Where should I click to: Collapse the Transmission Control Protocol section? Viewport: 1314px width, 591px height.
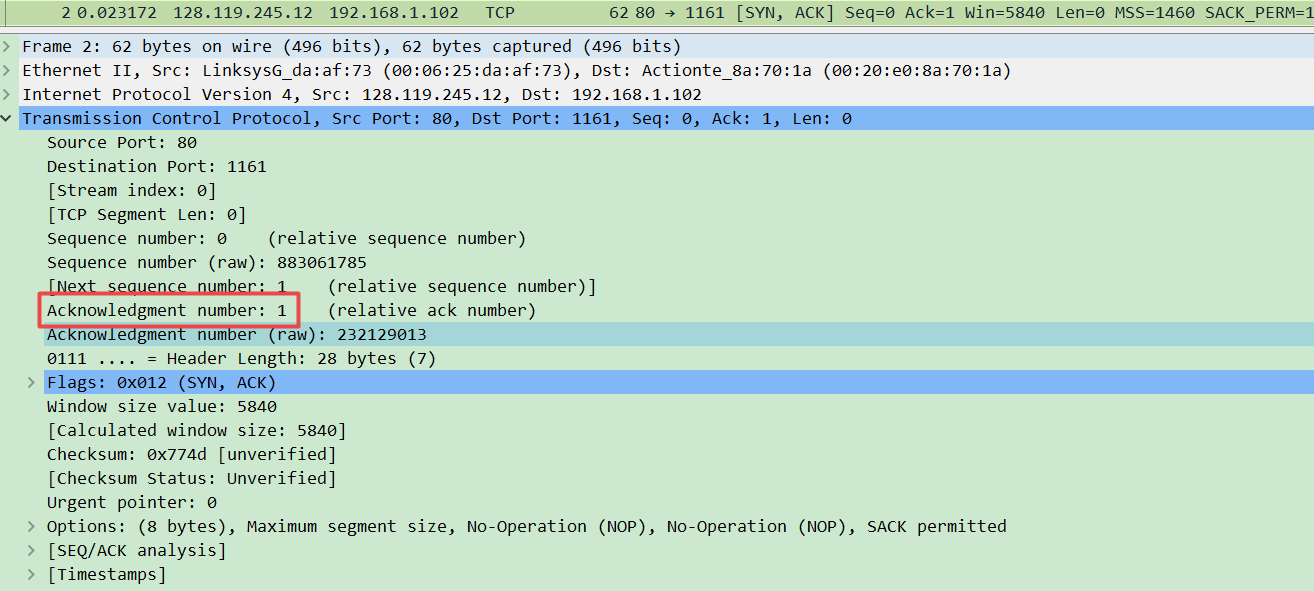coord(8,119)
